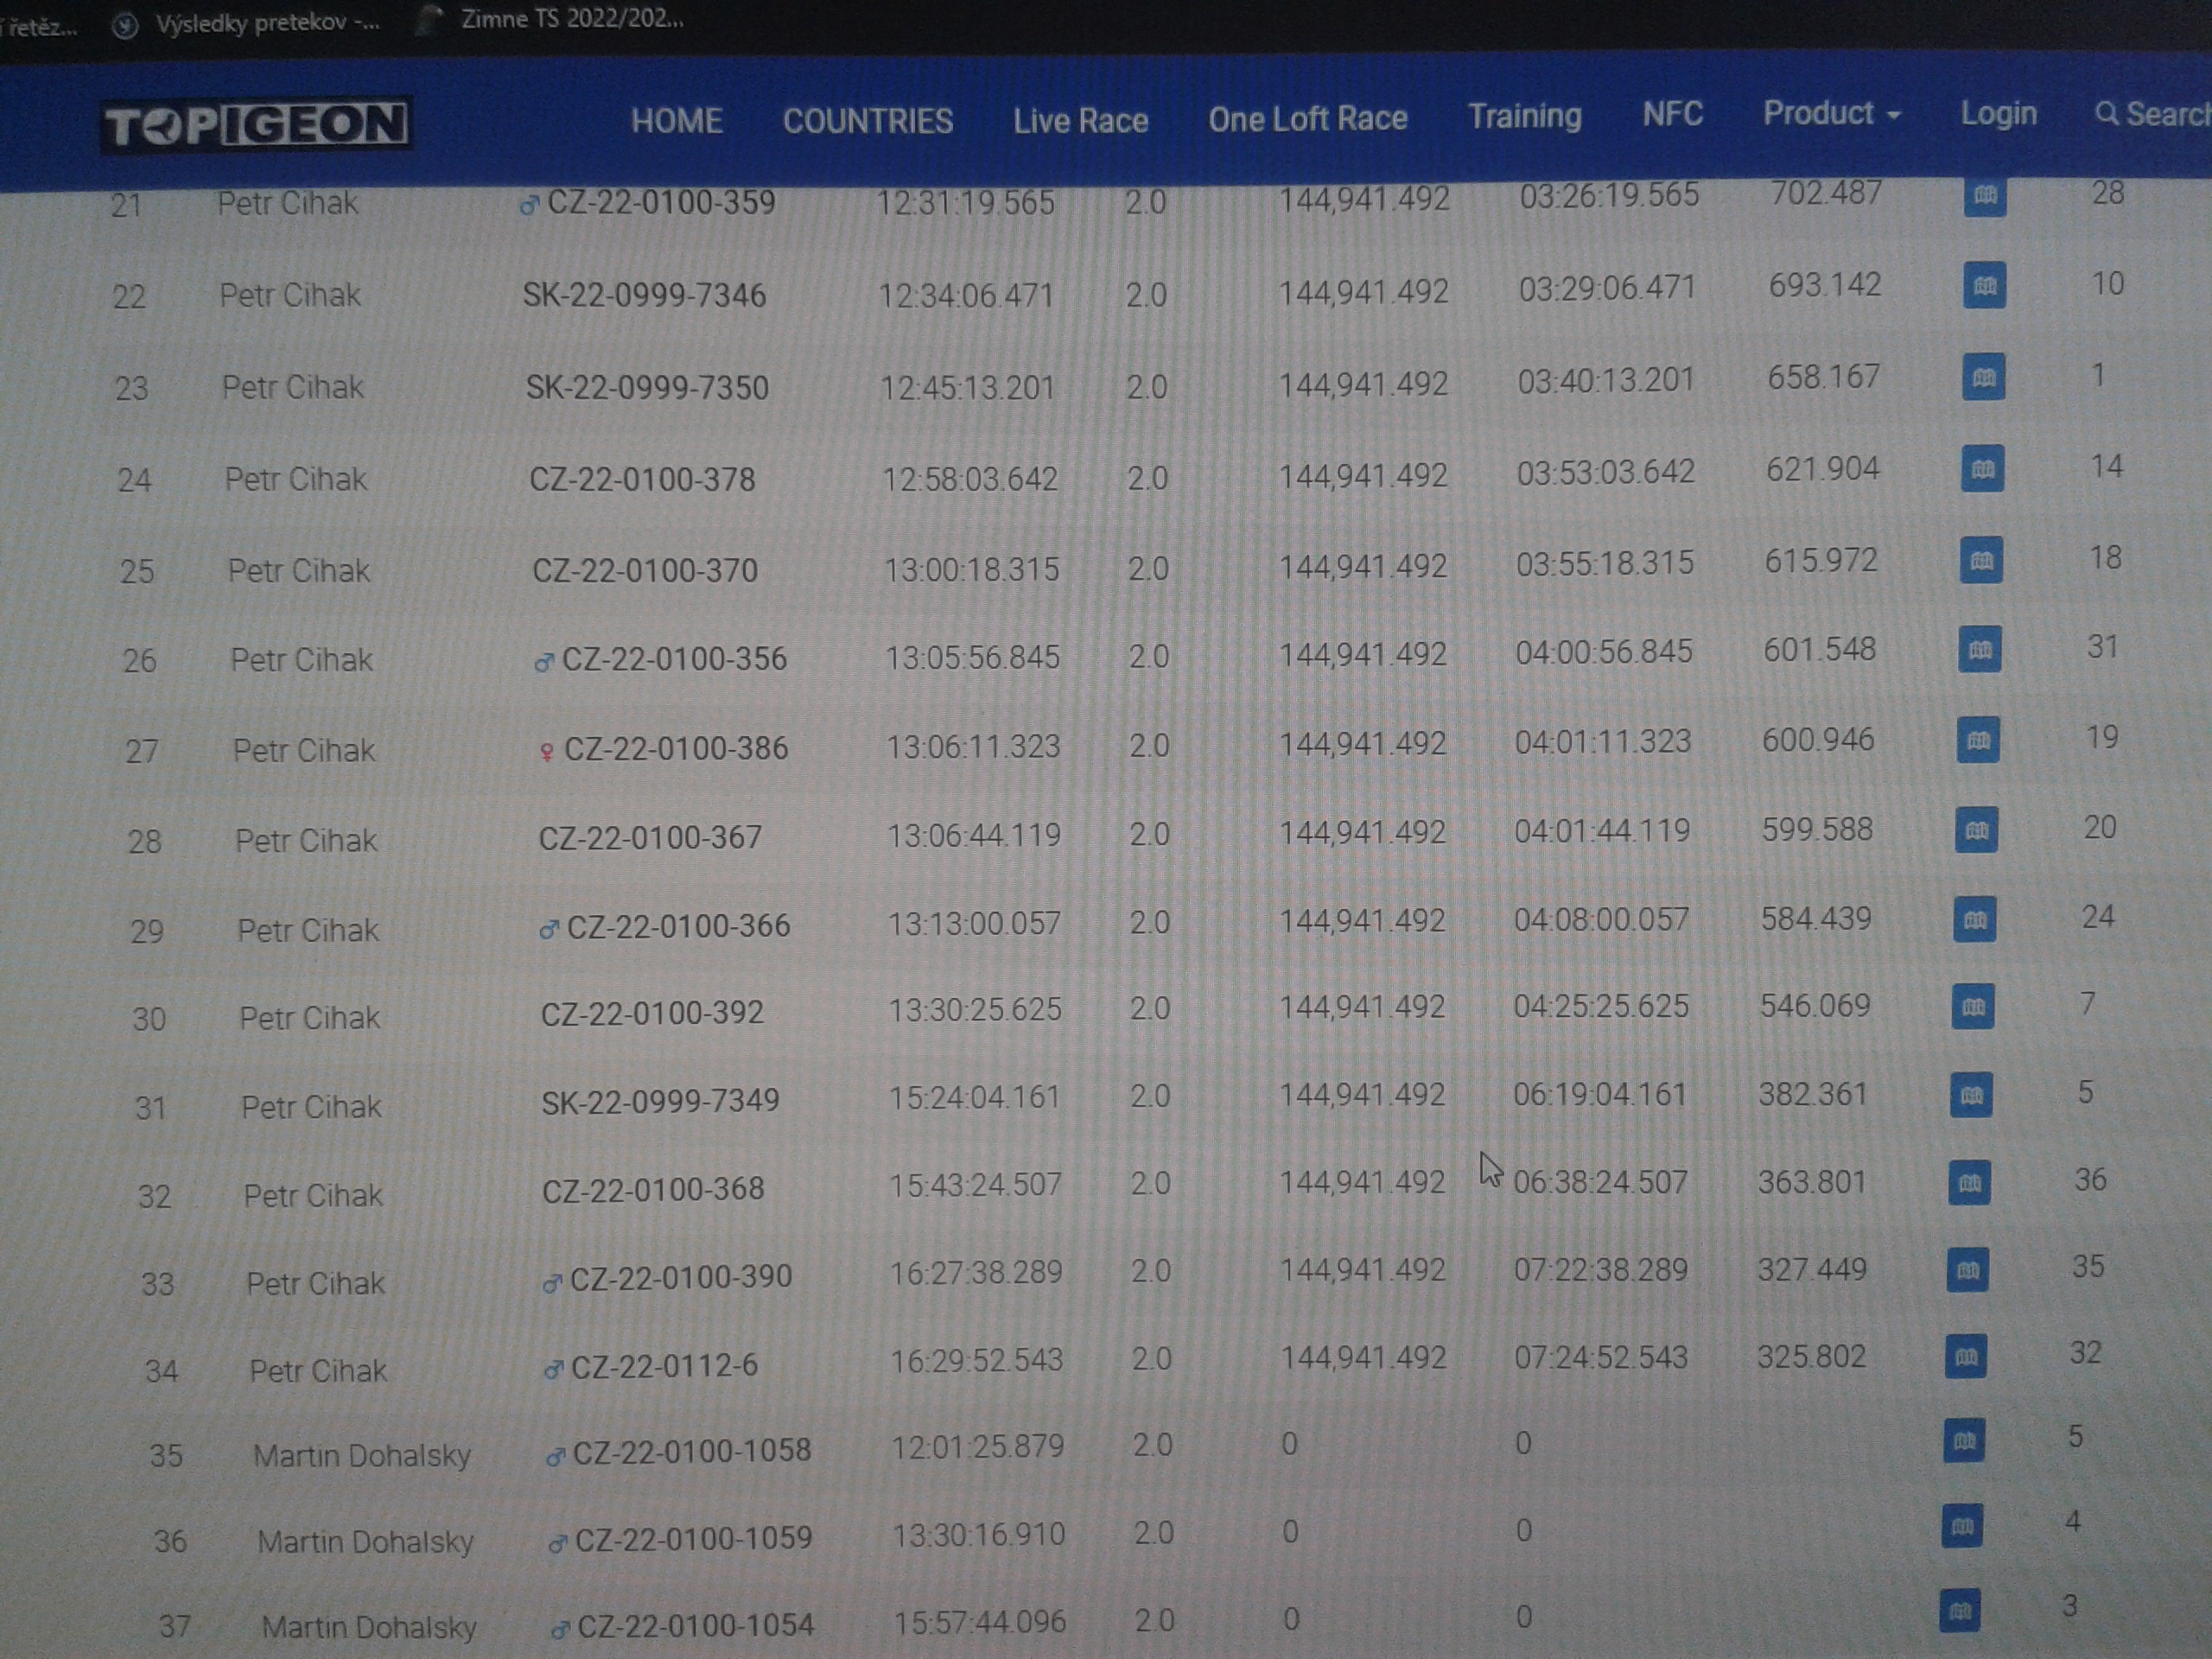Select ring number SK-22-0999-7346
Screen dimensions: 2212x1659
click(x=644, y=295)
